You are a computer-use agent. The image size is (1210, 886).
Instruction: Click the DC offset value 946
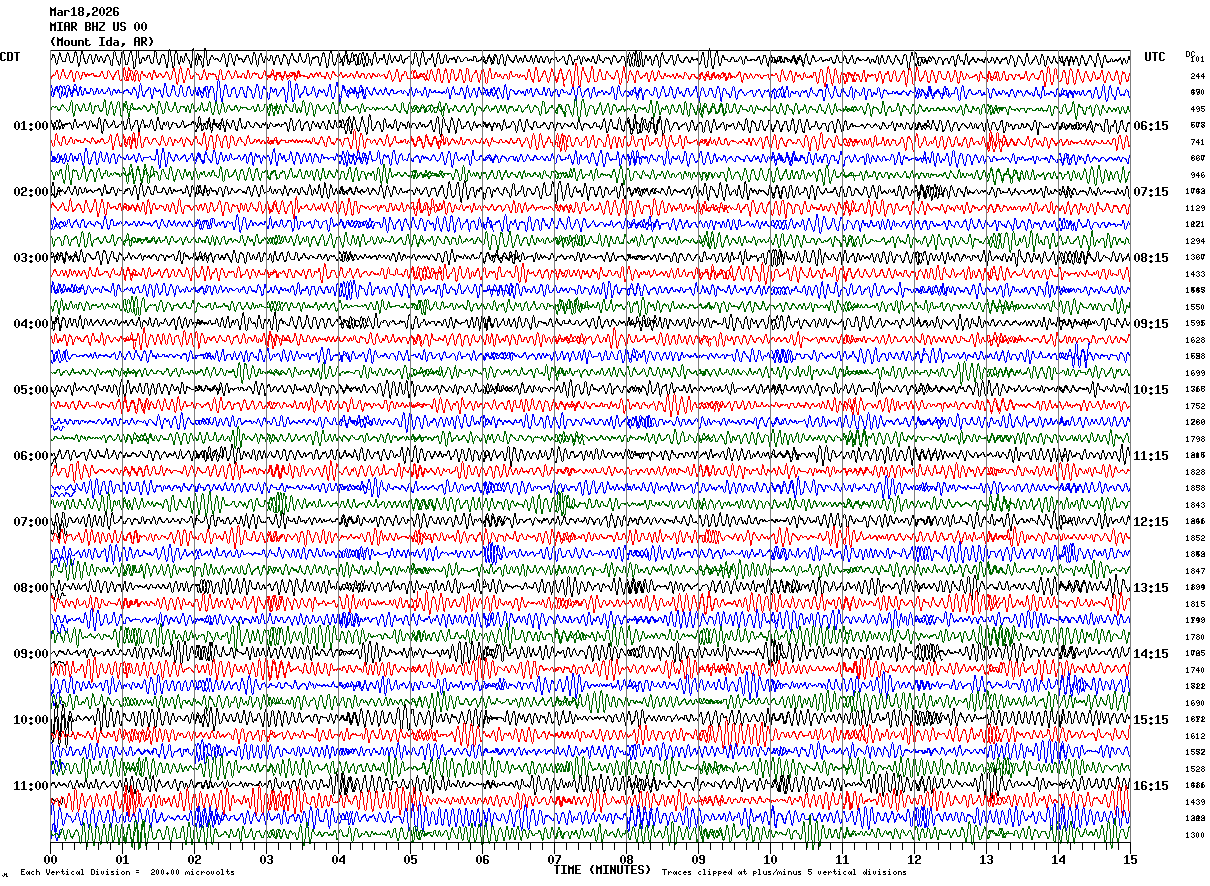coord(1197,175)
